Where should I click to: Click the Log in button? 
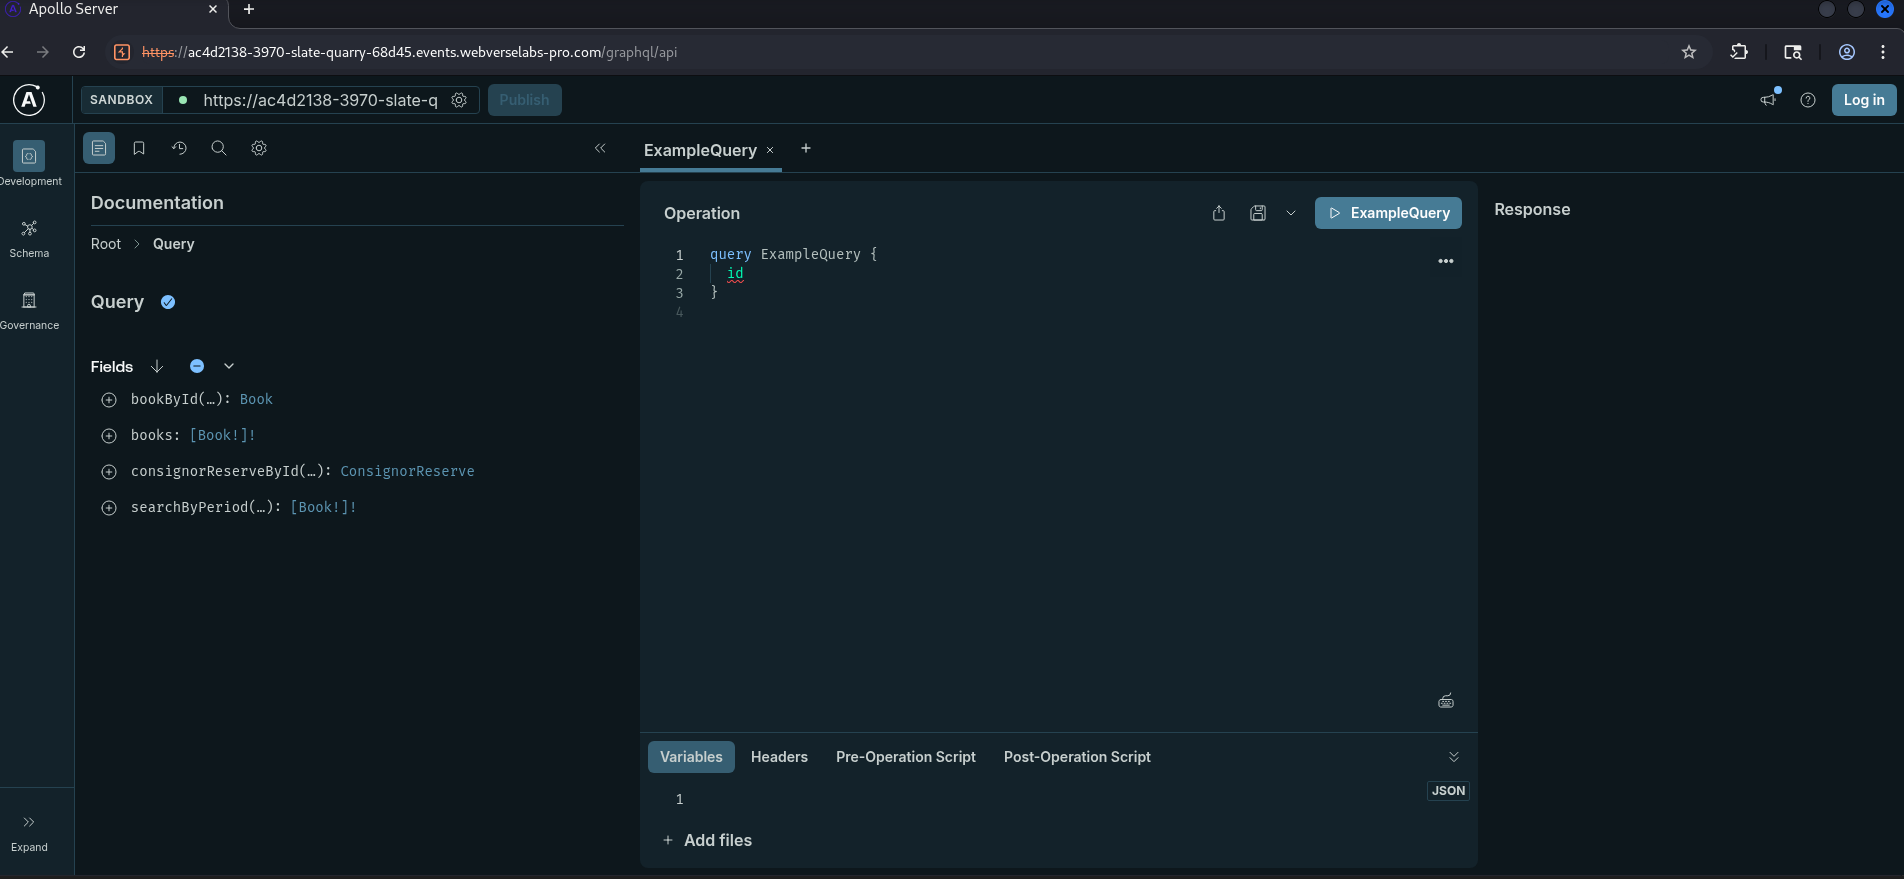[1864, 100]
